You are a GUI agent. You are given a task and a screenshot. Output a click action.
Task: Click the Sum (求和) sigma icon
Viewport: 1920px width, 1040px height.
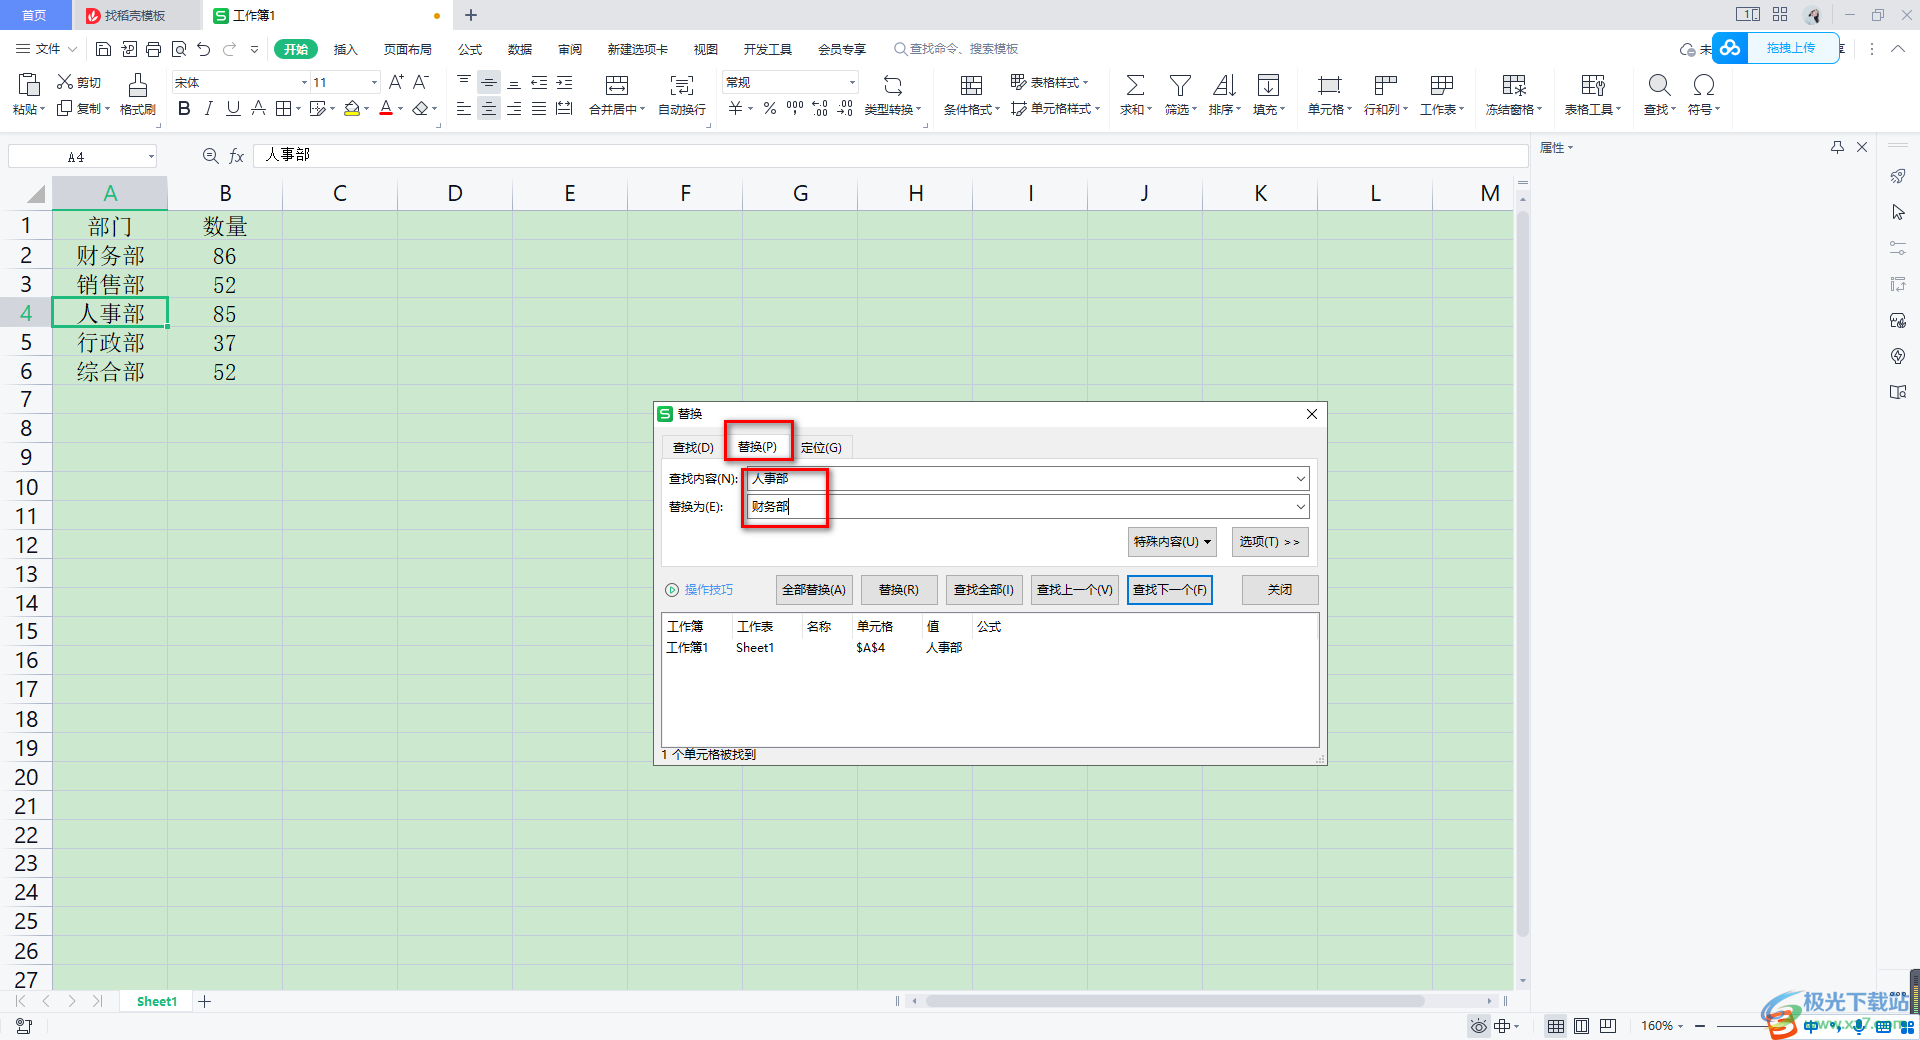pyautogui.click(x=1135, y=85)
